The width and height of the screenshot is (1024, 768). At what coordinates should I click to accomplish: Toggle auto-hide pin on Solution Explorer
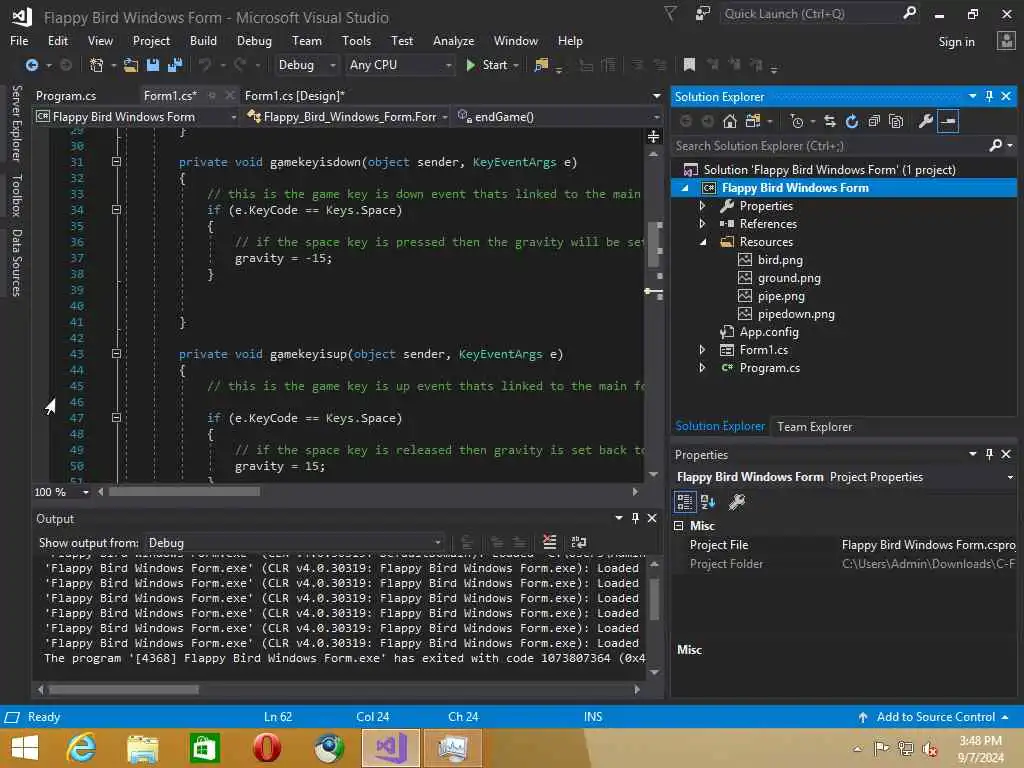pyautogui.click(x=989, y=96)
